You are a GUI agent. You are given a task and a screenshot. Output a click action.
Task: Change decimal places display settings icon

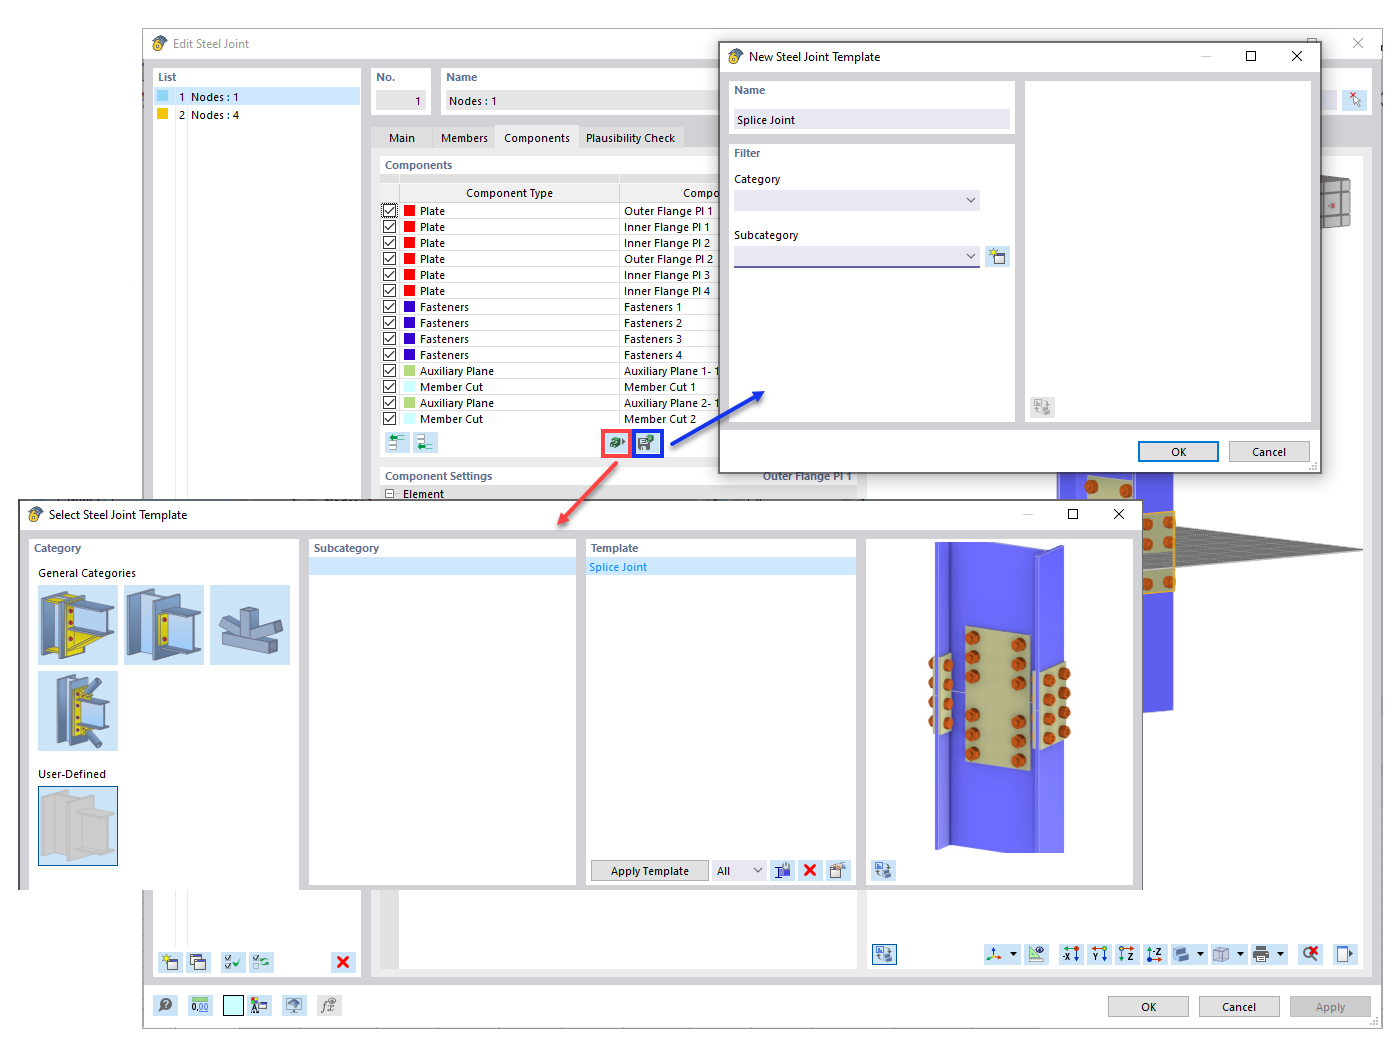point(200,1005)
